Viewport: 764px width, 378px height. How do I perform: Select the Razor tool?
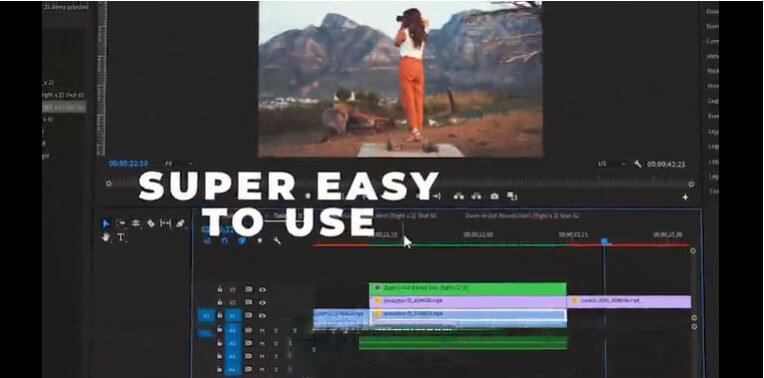(151, 224)
